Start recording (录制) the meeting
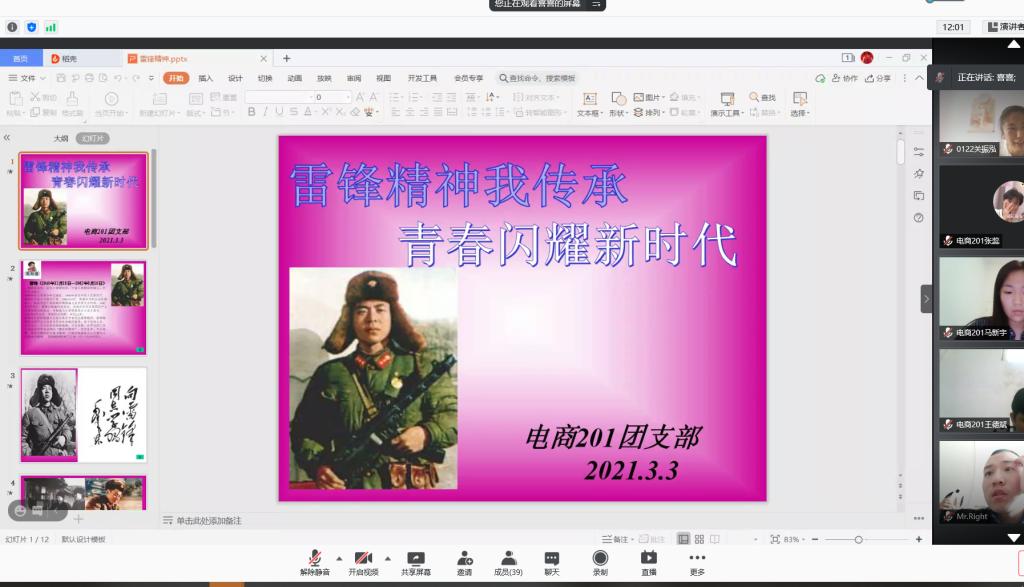 600,563
